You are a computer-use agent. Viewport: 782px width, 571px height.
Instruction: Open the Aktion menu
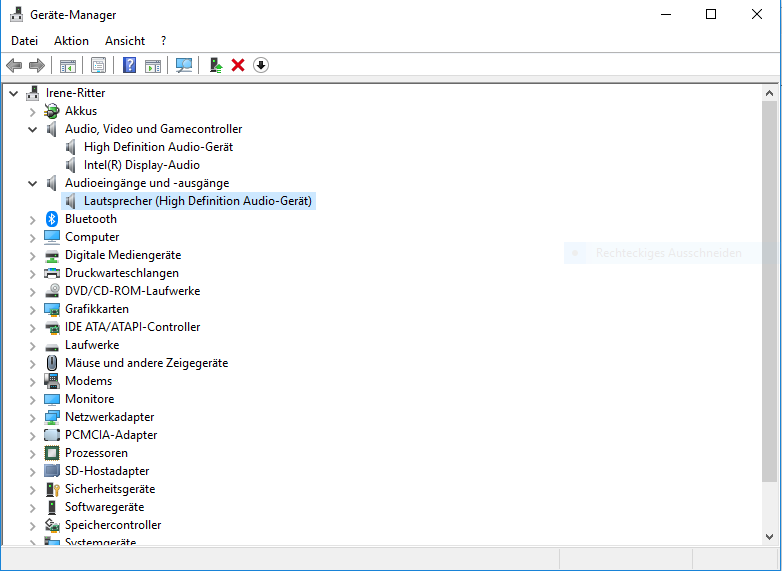(x=71, y=41)
